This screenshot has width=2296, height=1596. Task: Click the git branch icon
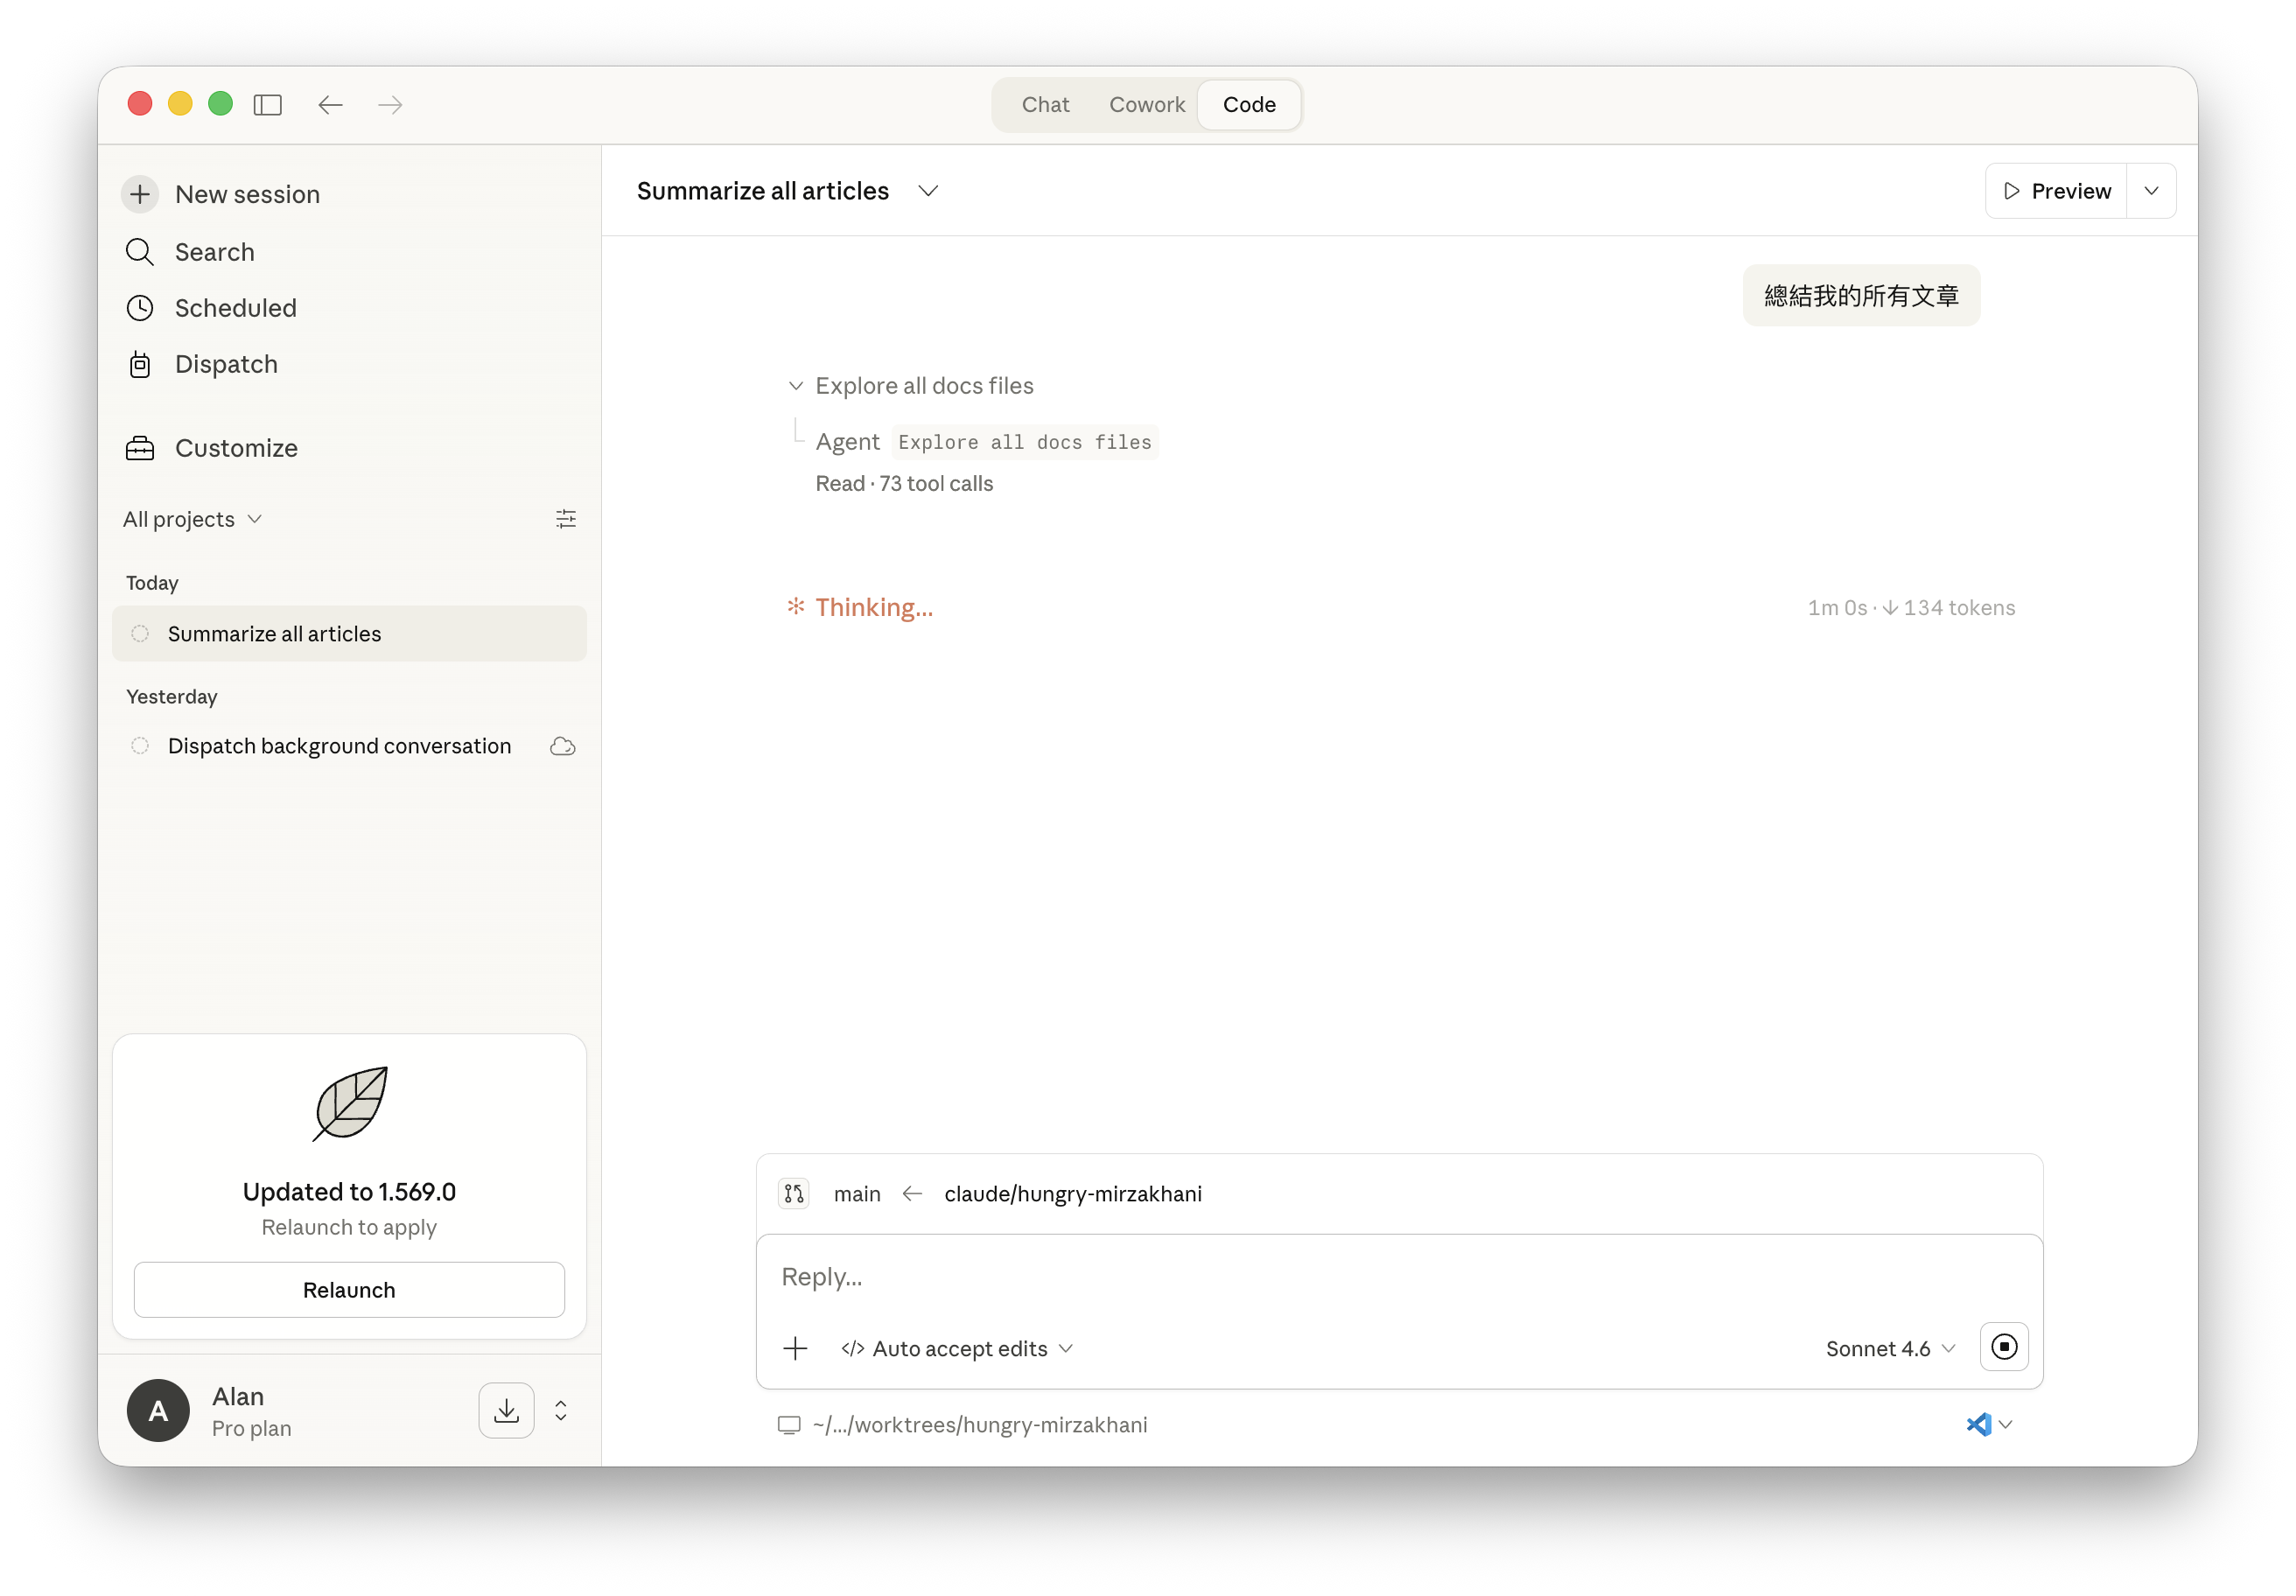[x=794, y=1194]
